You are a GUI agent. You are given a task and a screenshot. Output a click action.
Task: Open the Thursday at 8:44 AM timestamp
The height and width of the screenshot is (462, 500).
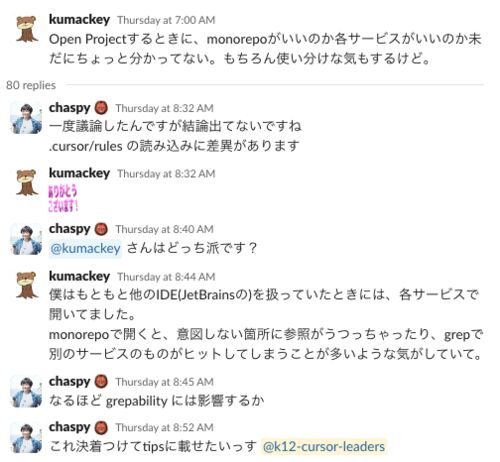pos(166,277)
